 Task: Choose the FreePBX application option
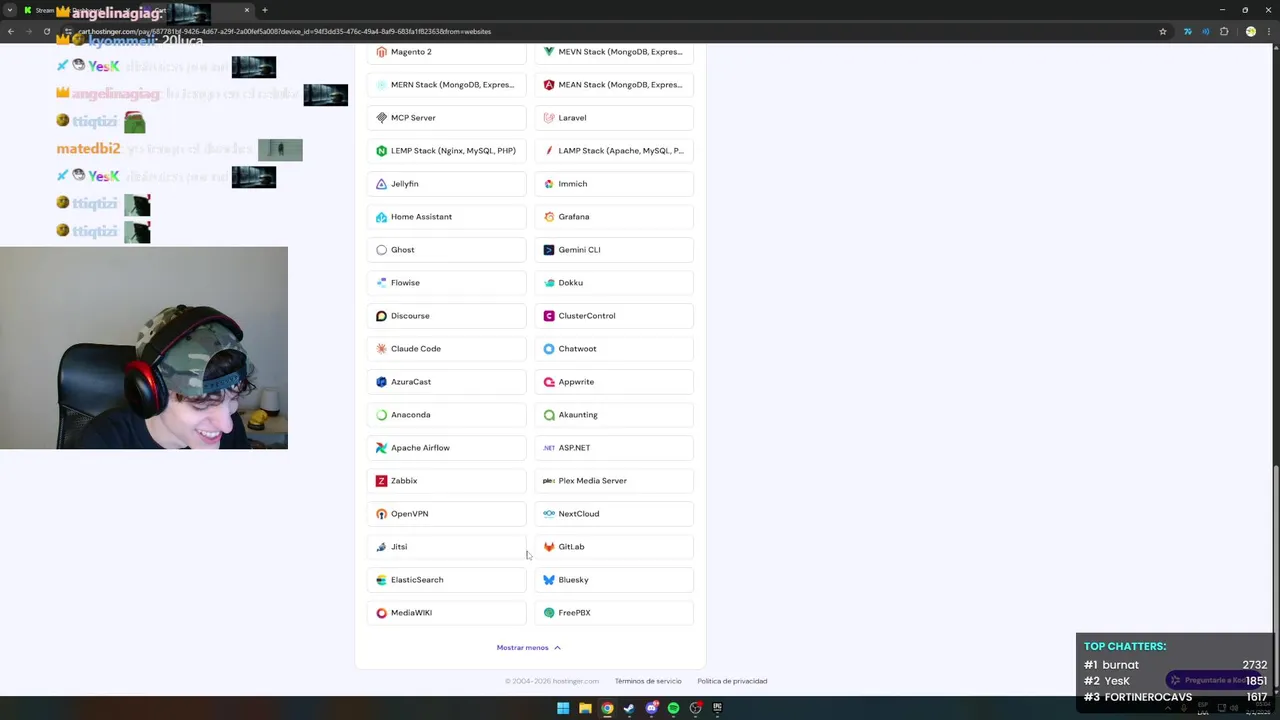pyautogui.click(x=615, y=613)
